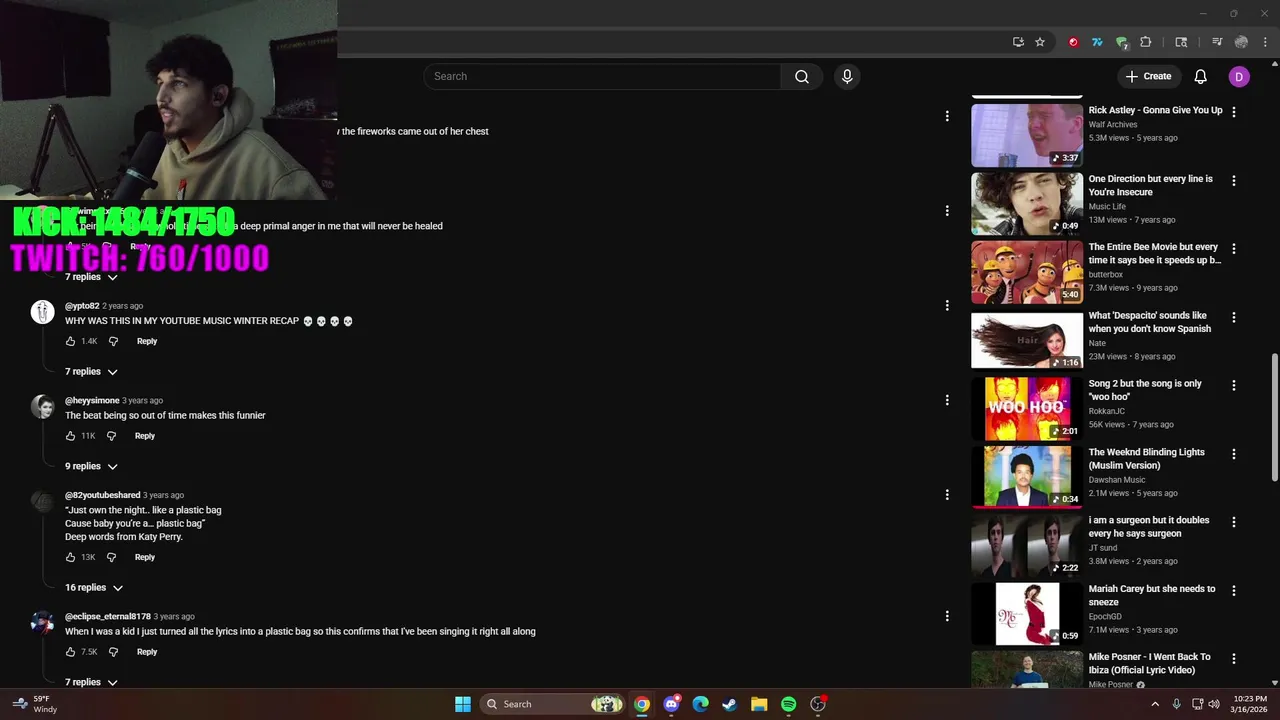Click Create button on YouTube
Viewport: 1280px width, 720px height.
[1148, 76]
